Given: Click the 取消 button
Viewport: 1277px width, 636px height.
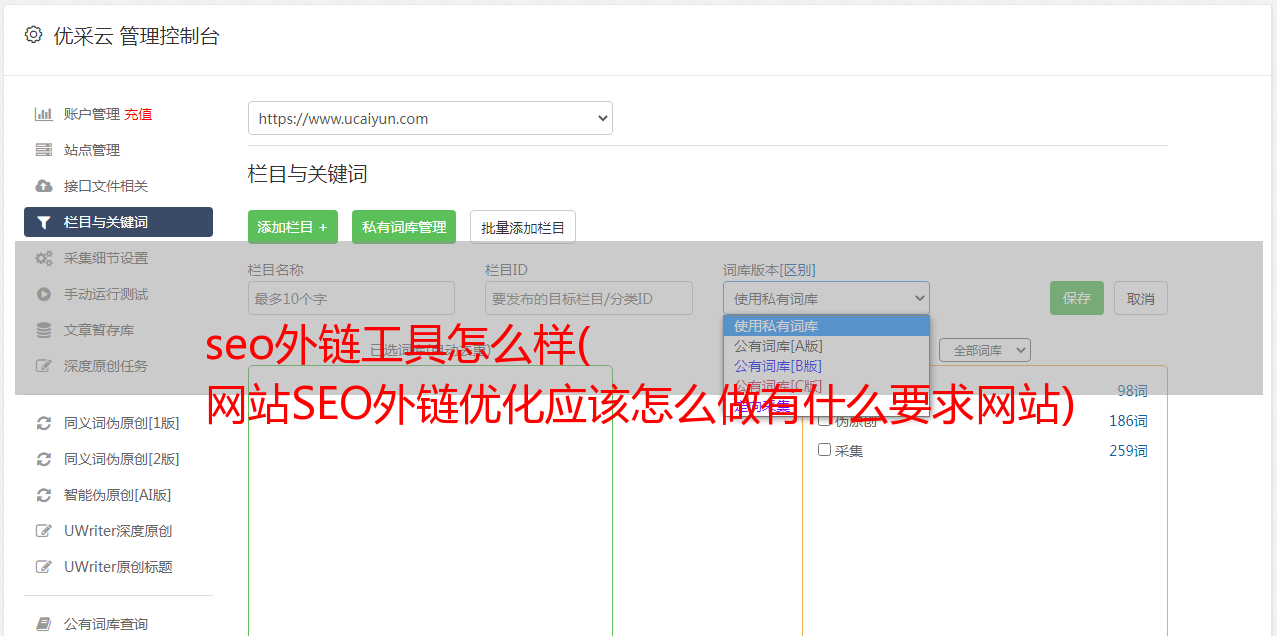Looking at the screenshot, I should coord(1141,298).
